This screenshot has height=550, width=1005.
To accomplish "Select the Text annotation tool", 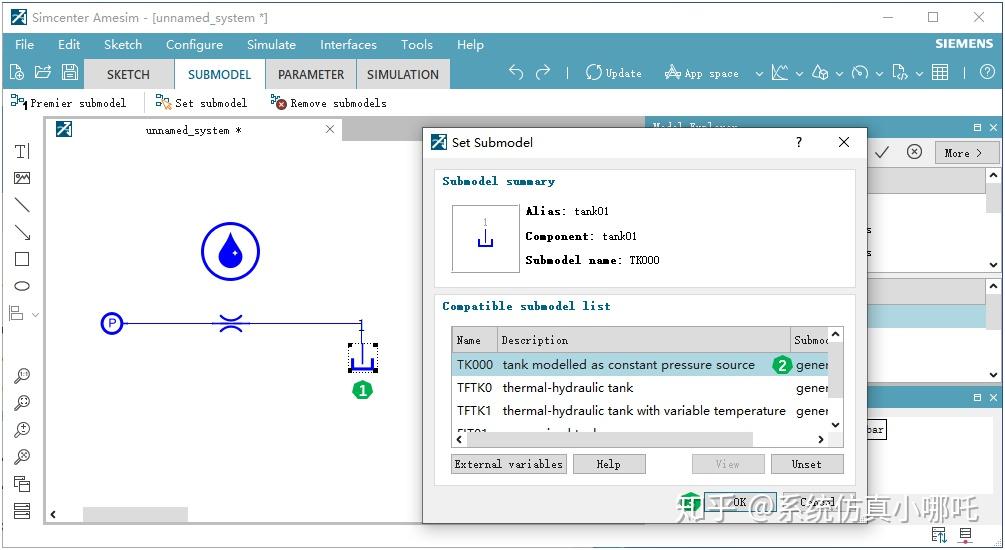I will 22,151.
